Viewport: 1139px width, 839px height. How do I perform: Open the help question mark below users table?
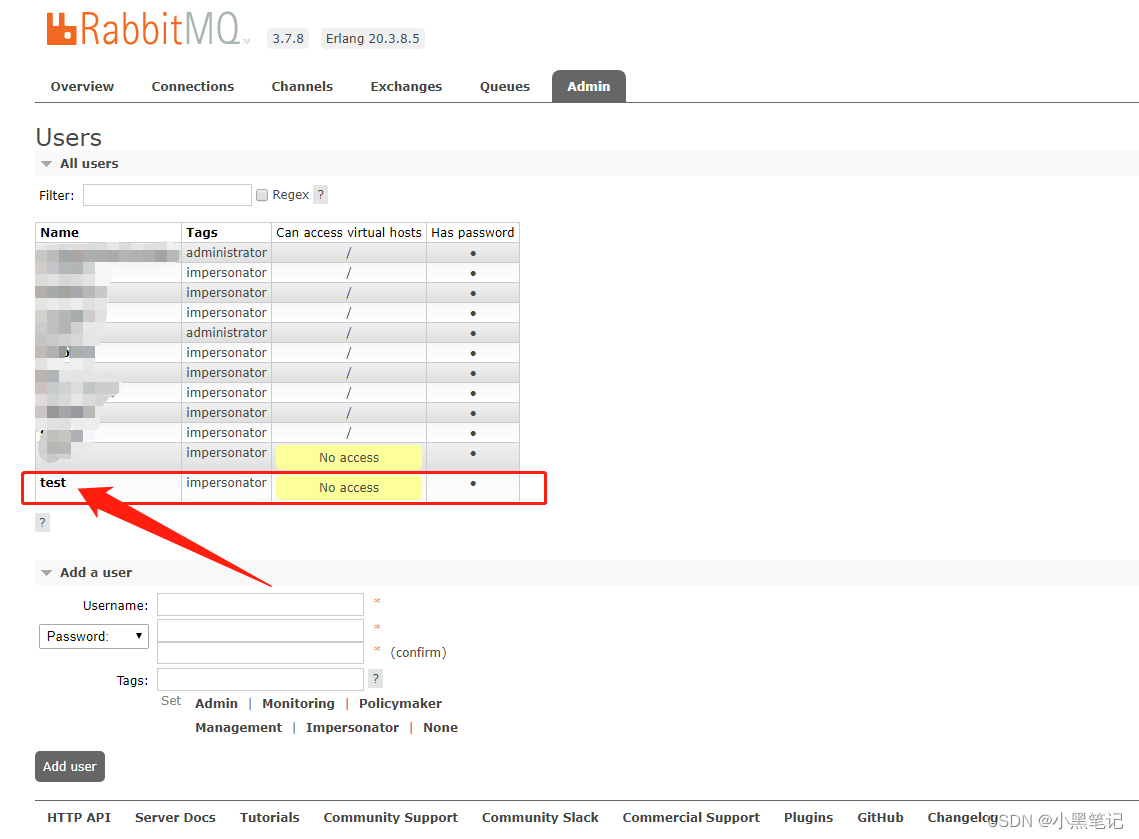[42, 522]
